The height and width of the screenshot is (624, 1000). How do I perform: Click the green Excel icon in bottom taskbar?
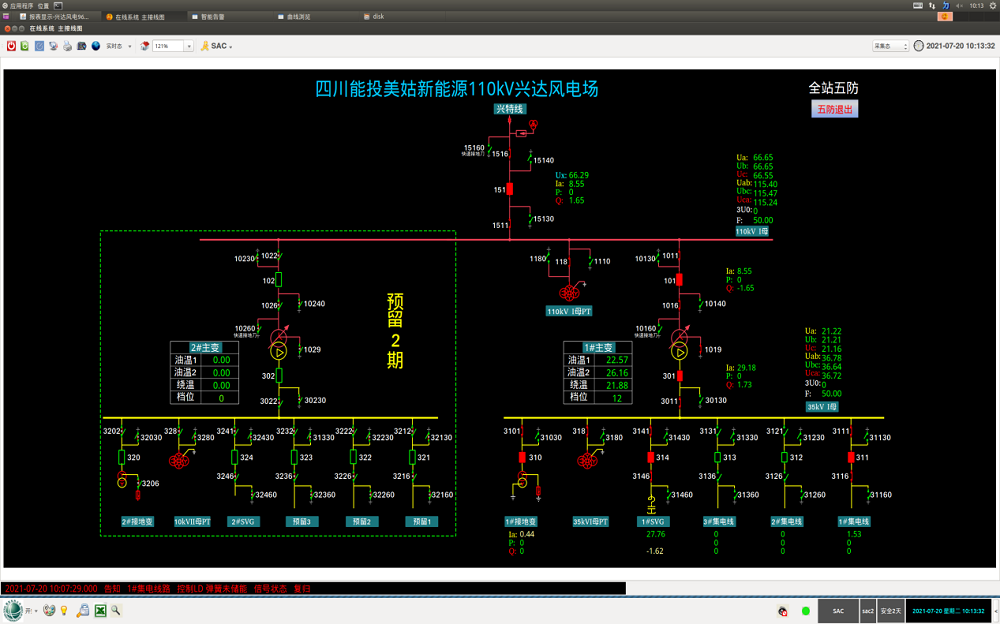pyautogui.click(x=100, y=610)
